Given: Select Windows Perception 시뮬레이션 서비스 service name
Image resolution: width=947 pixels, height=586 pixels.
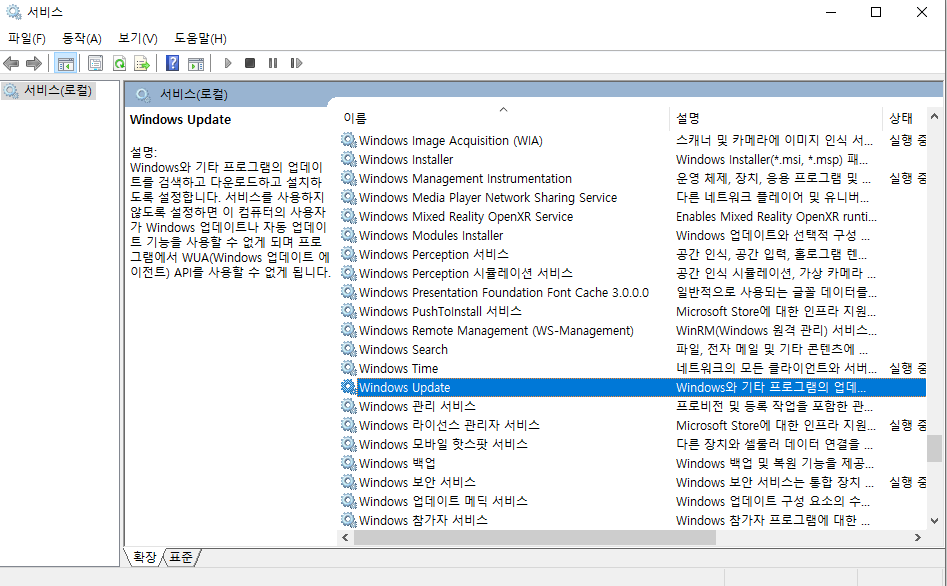Looking at the screenshot, I should pyautogui.click(x=466, y=273).
